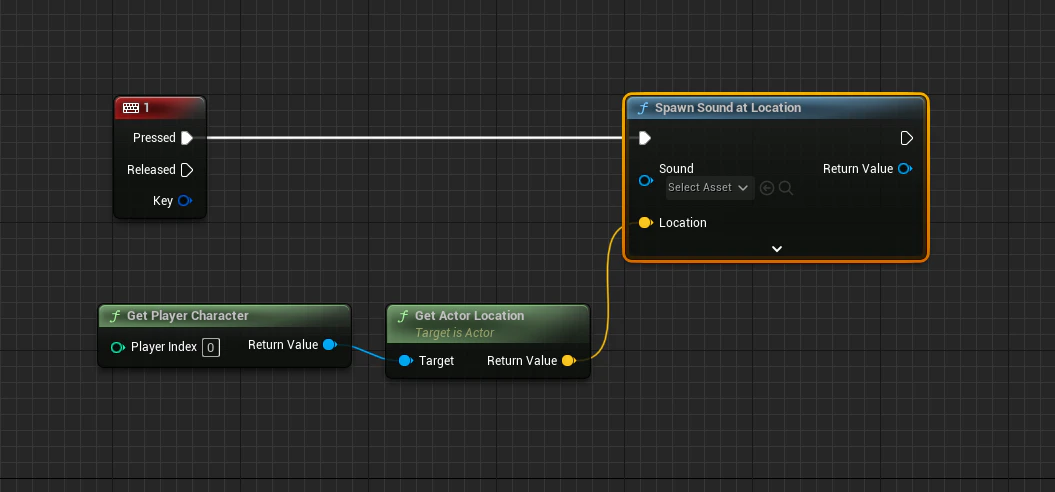Click function icon on Get Player Character
Image resolution: width=1055 pixels, height=492 pixels.
[114, 316]
